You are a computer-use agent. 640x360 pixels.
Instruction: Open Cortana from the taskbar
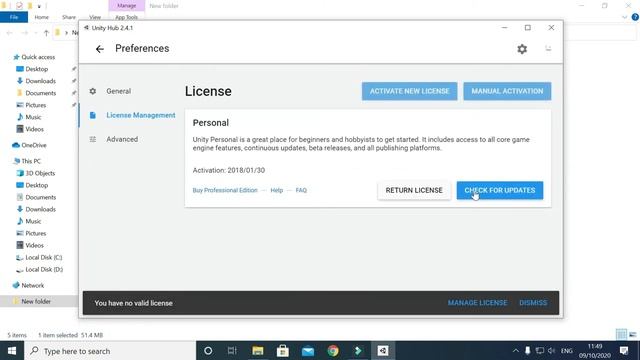pos(208,351)
